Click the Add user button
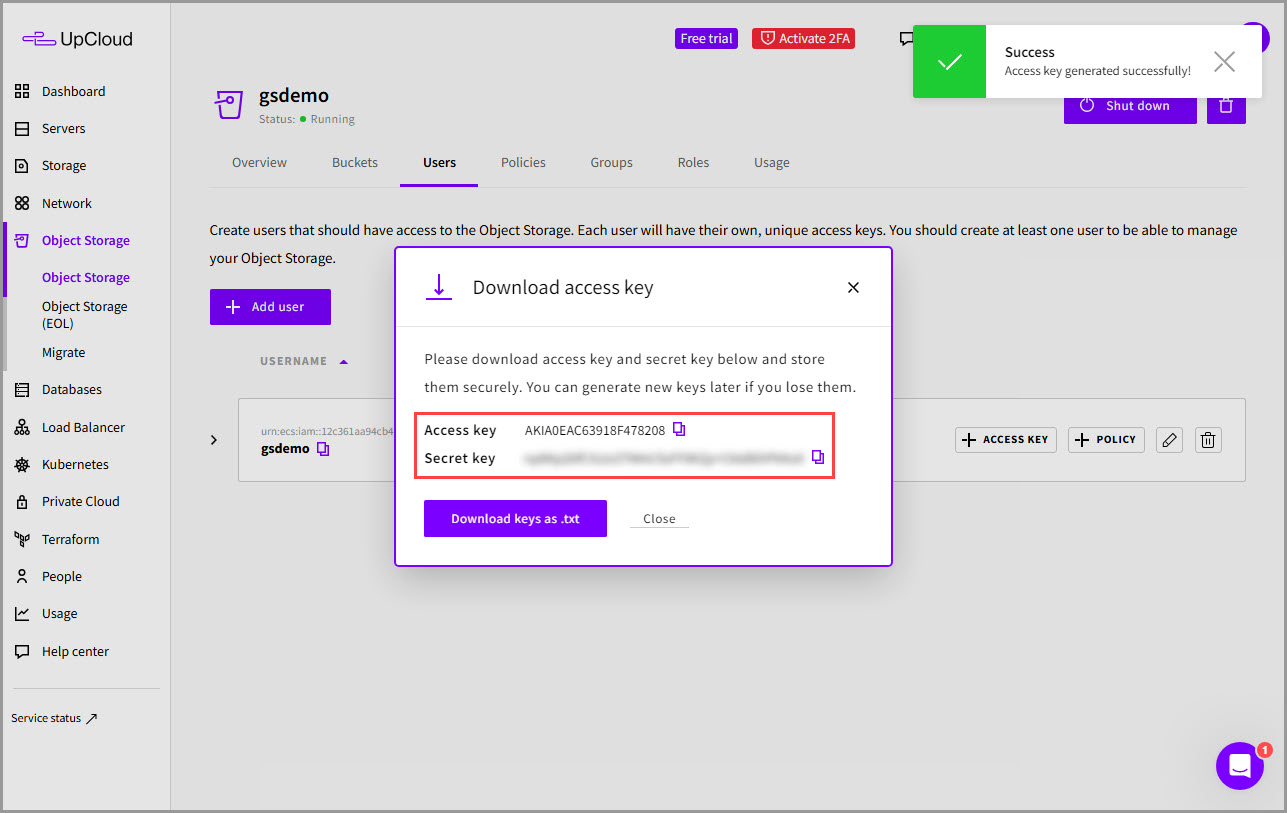 pos(270,307)
